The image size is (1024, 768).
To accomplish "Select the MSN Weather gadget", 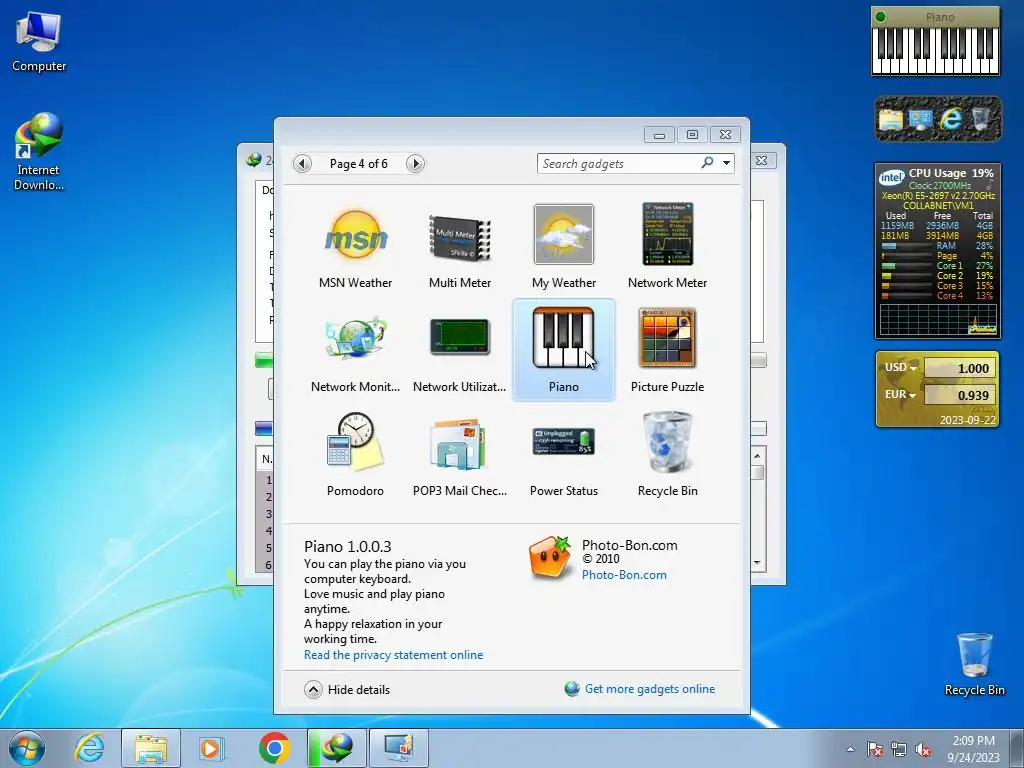I will point(355,247).
